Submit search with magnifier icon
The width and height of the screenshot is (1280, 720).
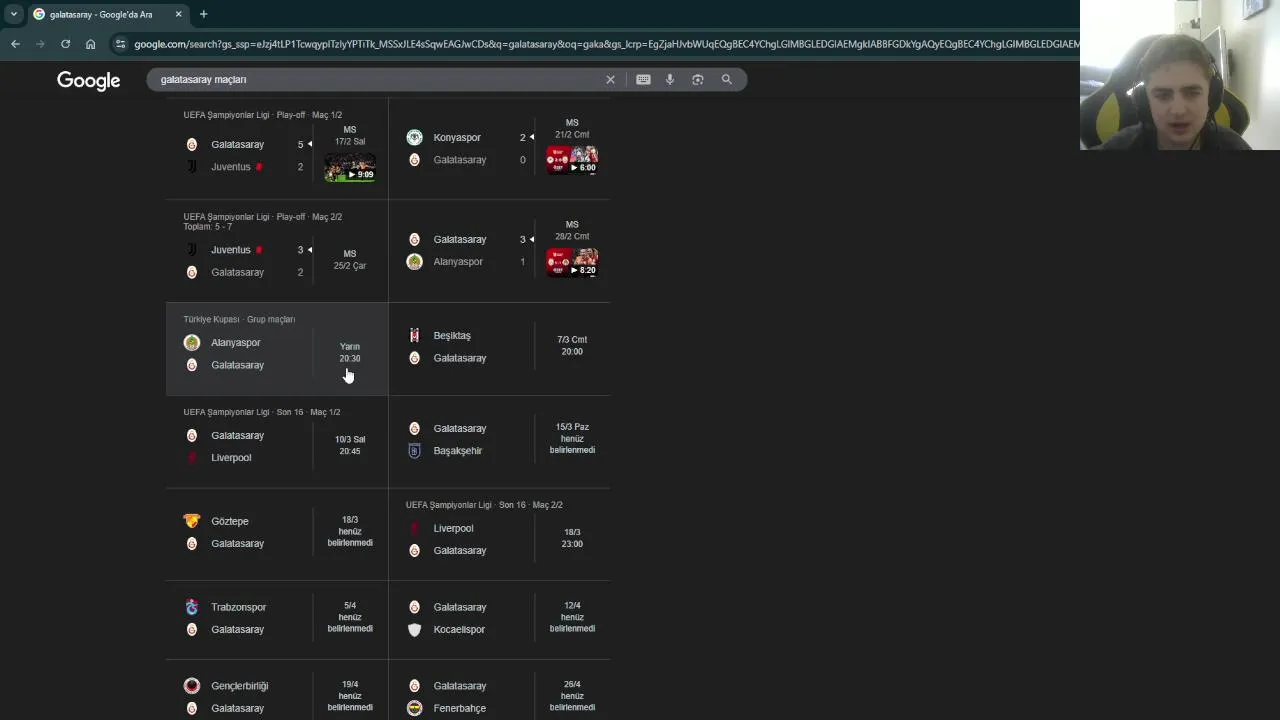[727, 79]
